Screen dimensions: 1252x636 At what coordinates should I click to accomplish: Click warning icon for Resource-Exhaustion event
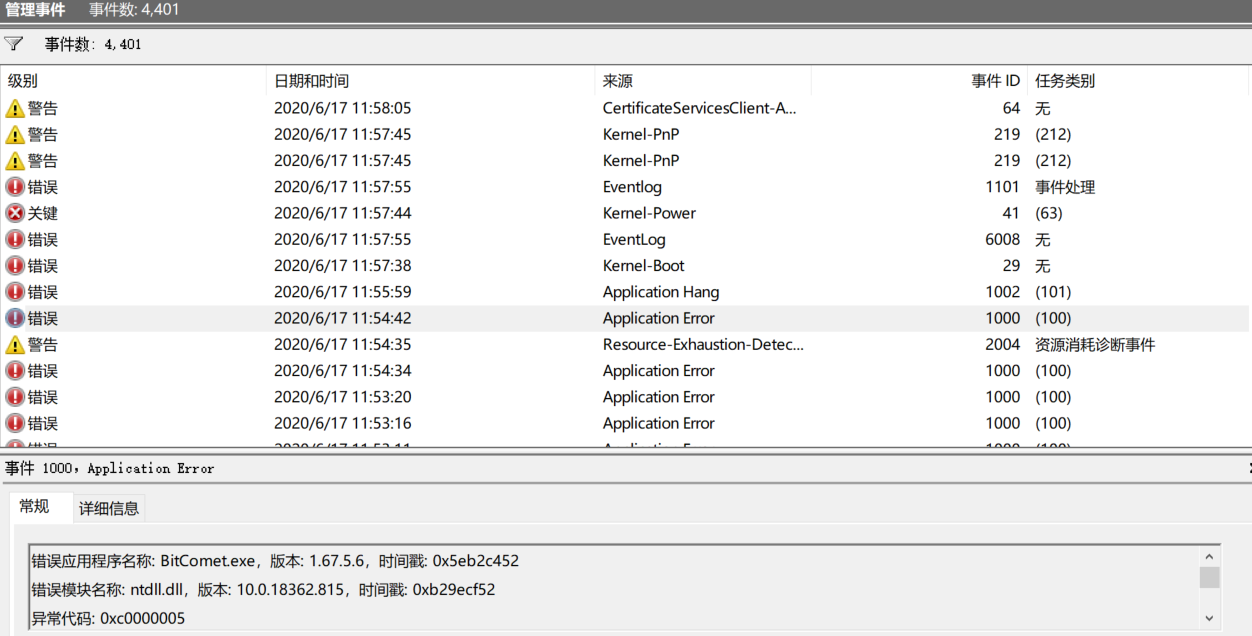15,345
